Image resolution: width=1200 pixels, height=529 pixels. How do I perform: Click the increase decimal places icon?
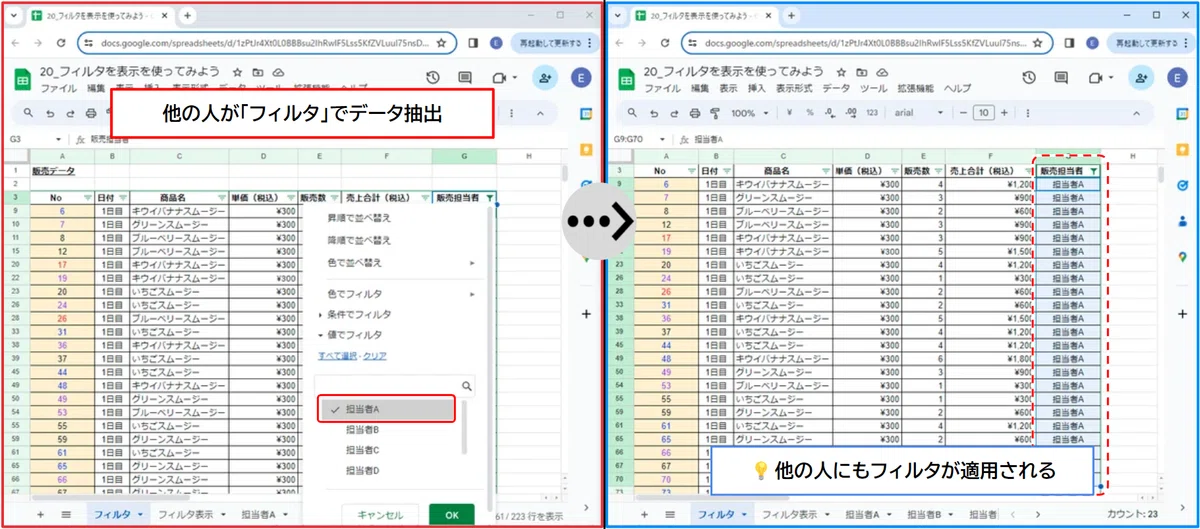pyautogui.click(x=851, y=113)
